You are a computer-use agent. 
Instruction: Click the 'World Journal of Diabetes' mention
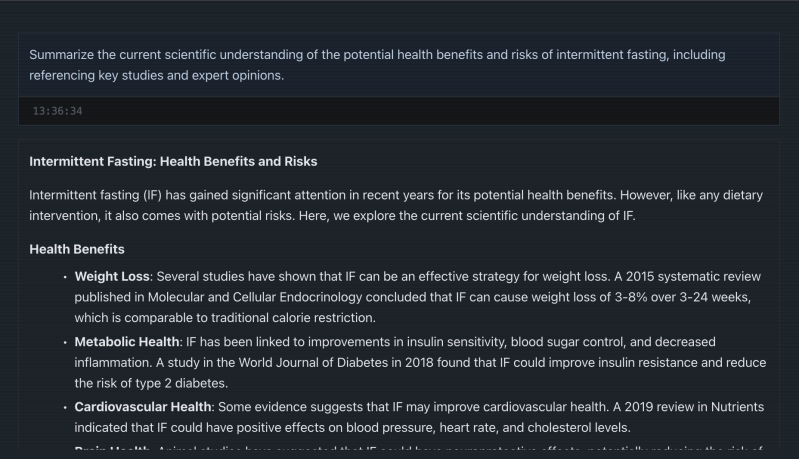pyautogui.click(x=313, y=363)
